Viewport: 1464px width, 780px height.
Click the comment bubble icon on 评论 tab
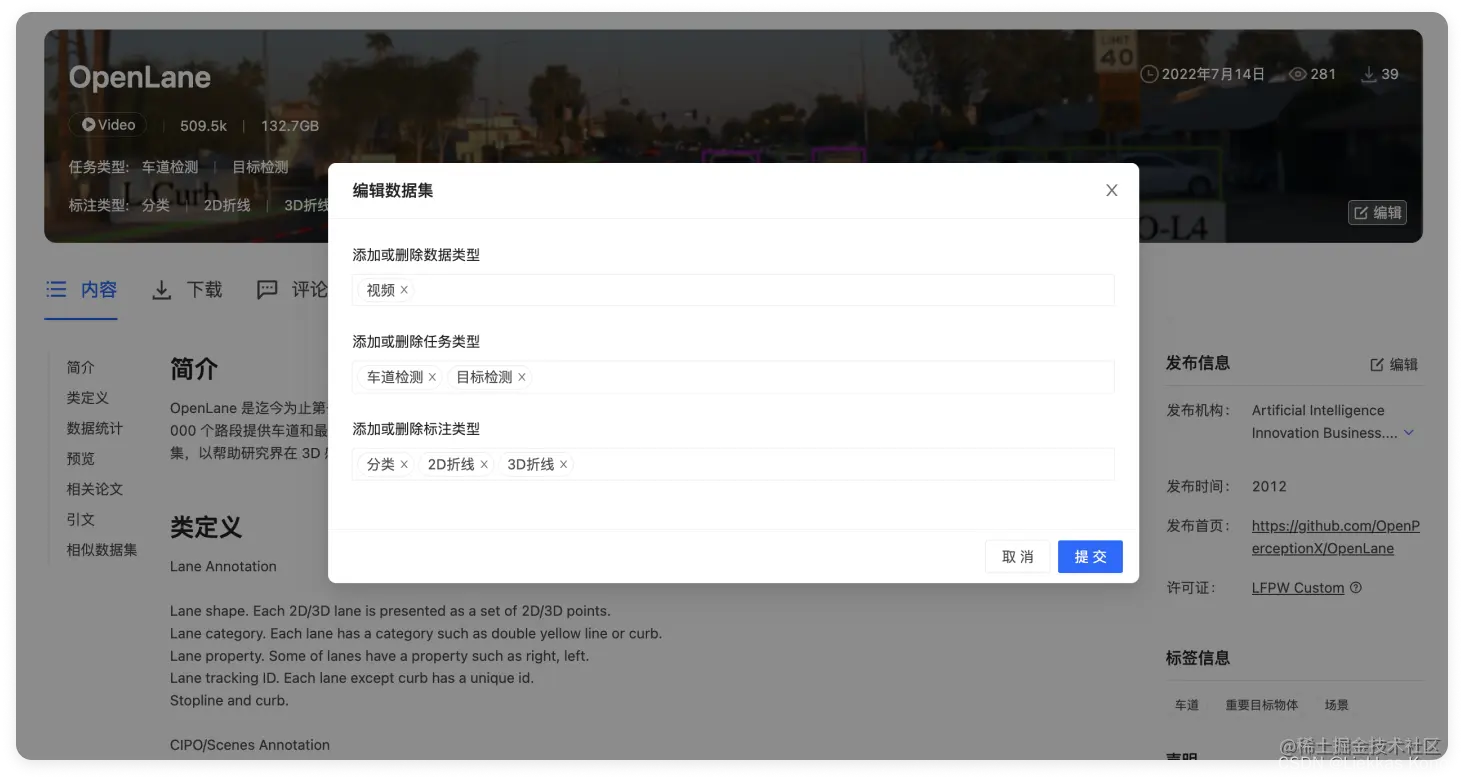pyautogui.click(x=266, y=289)
